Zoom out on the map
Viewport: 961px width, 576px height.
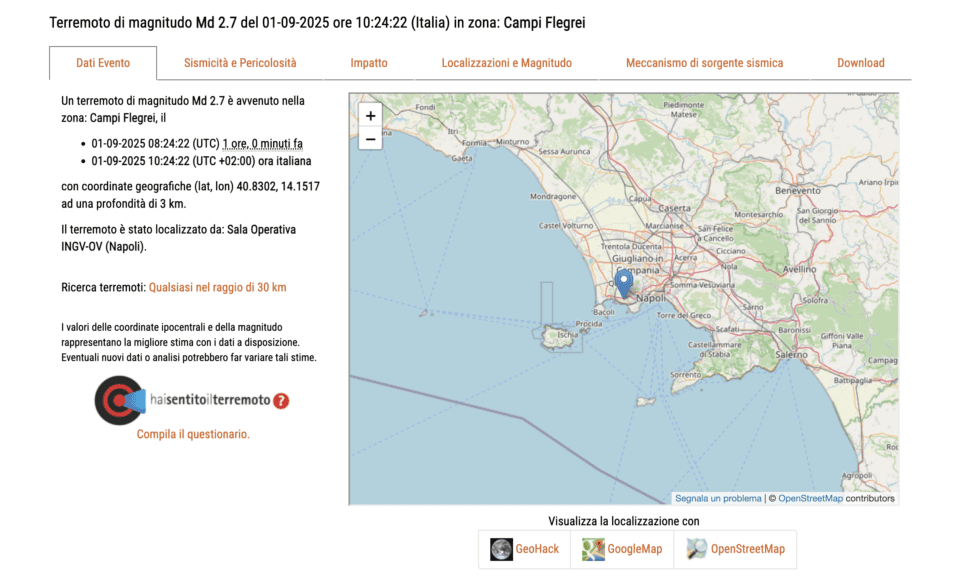[x=371, y=139]
